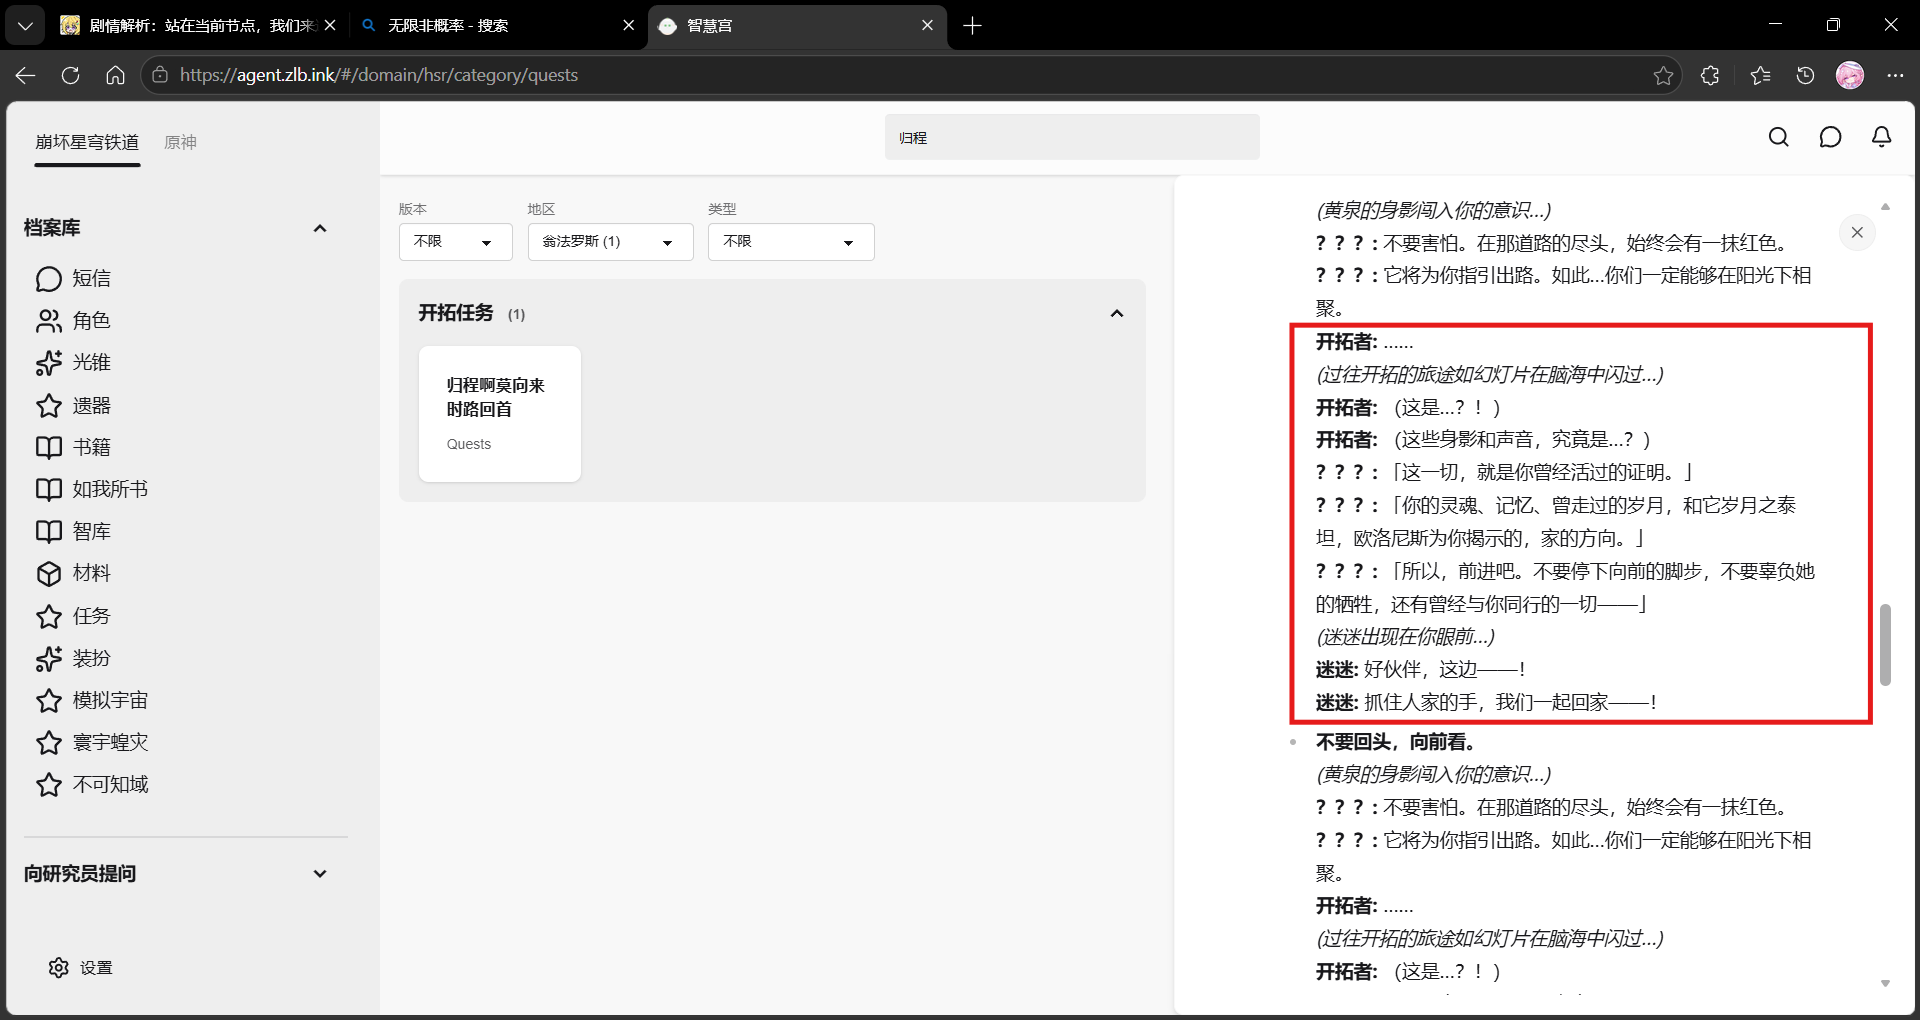
Task: Click the search field containing 归程
Action: click(x=1072, y=137)
